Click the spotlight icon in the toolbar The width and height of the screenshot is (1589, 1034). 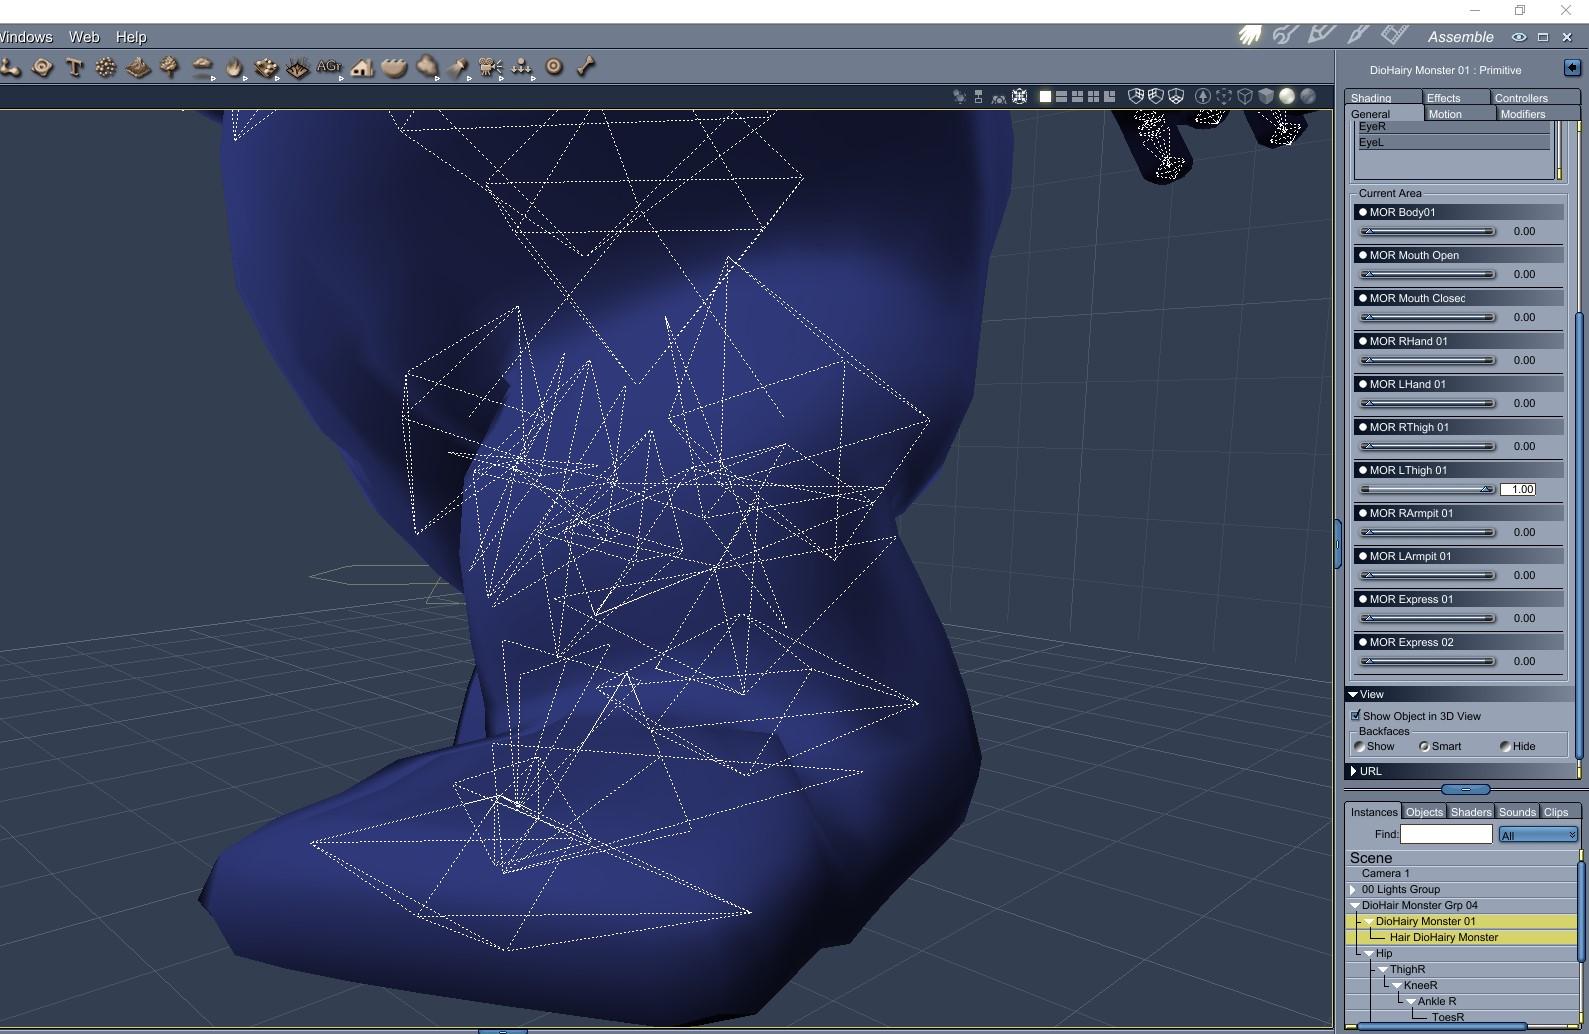coord(458,67)
